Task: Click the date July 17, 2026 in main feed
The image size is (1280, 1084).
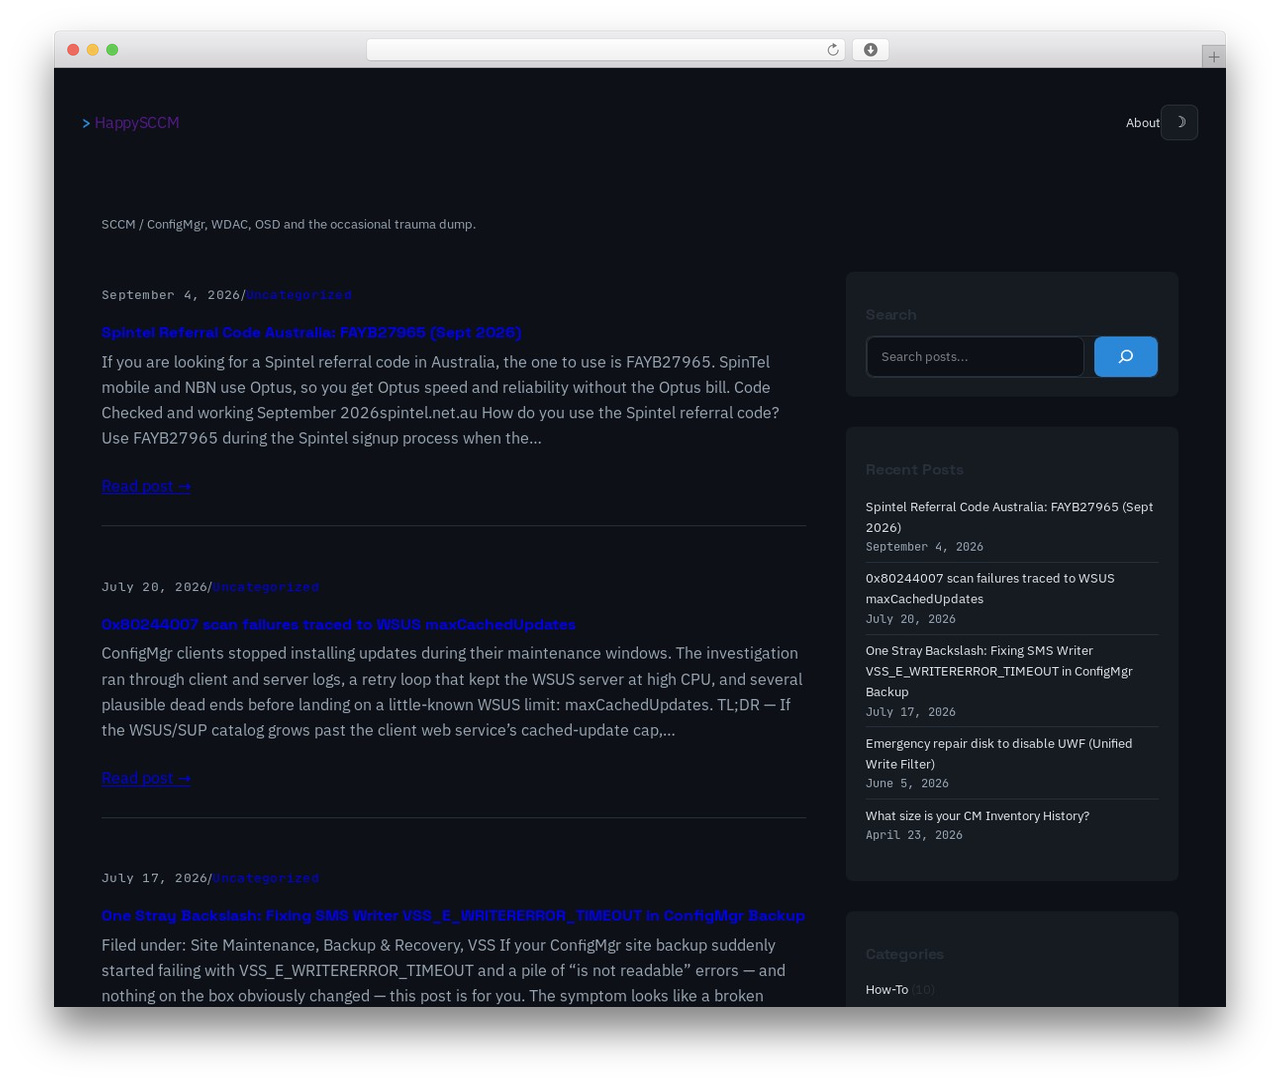Action: pos(154,878)
